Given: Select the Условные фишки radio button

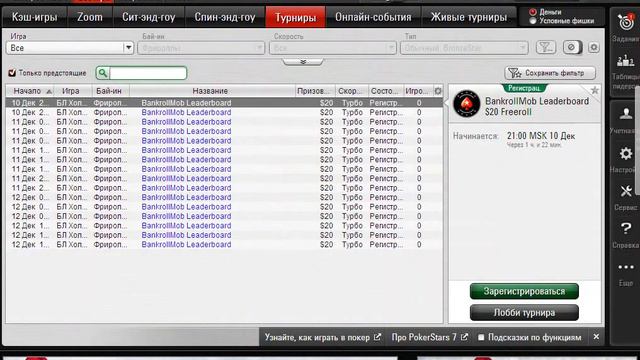Looking at the screenshot, I should click(x=533, y=20).
